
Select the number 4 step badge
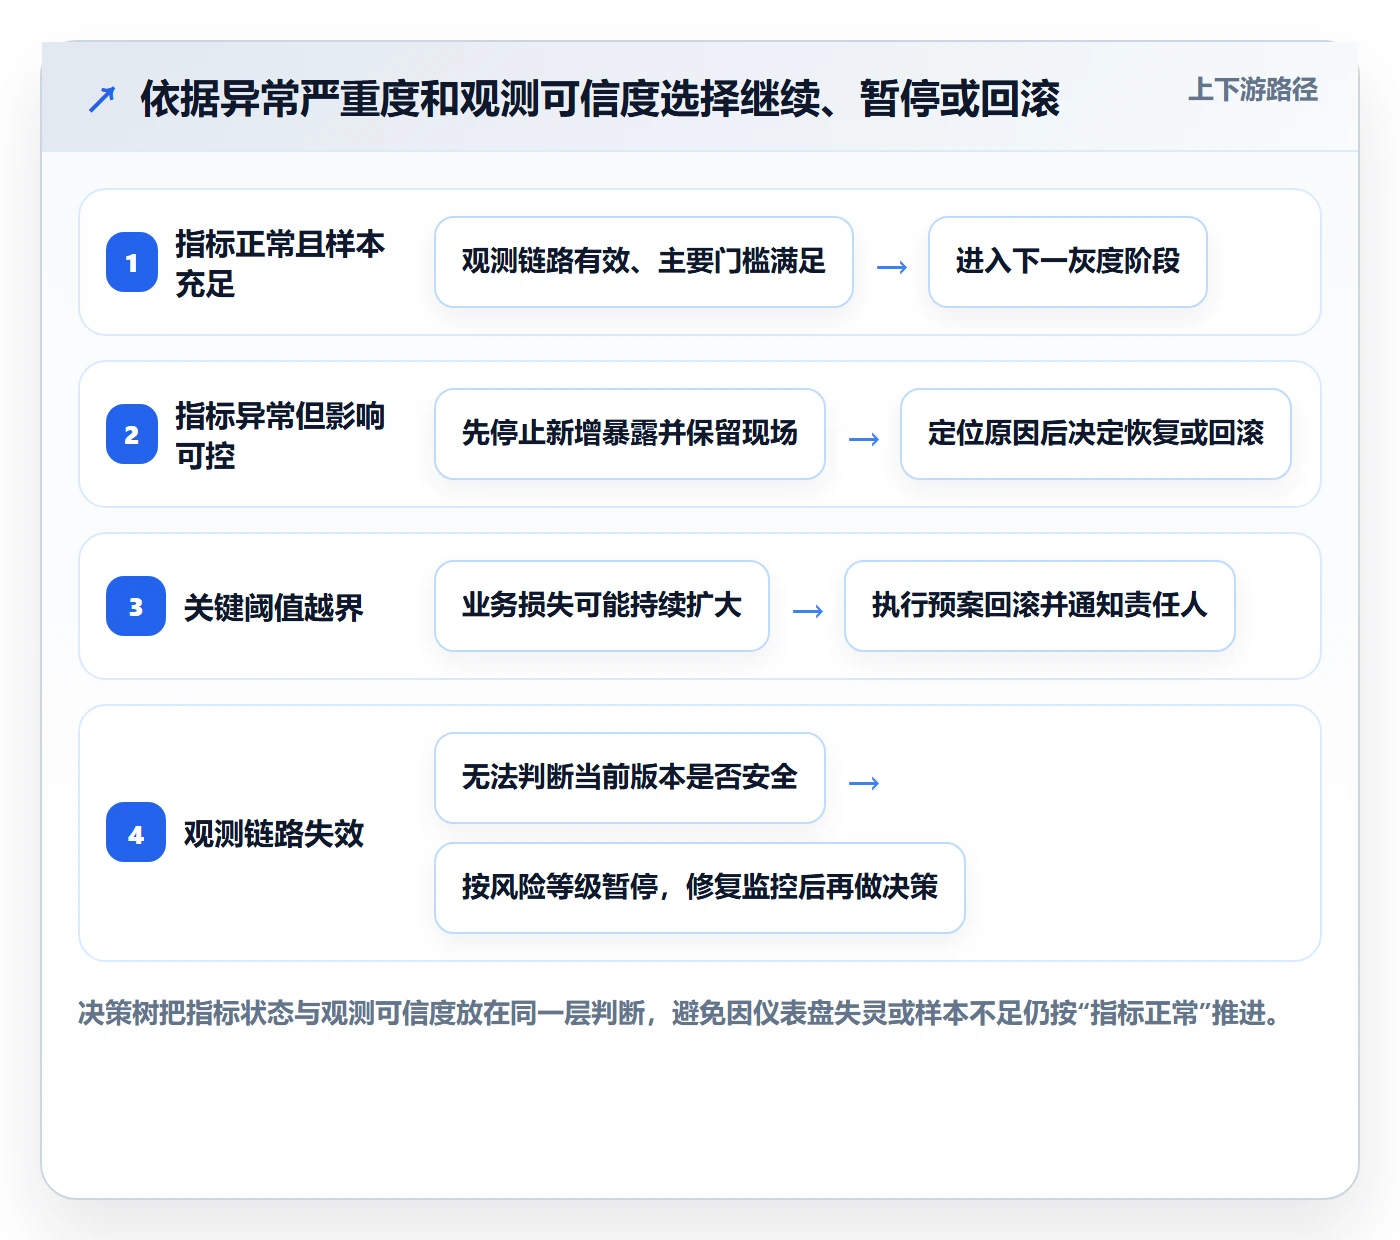coord(136,832)
